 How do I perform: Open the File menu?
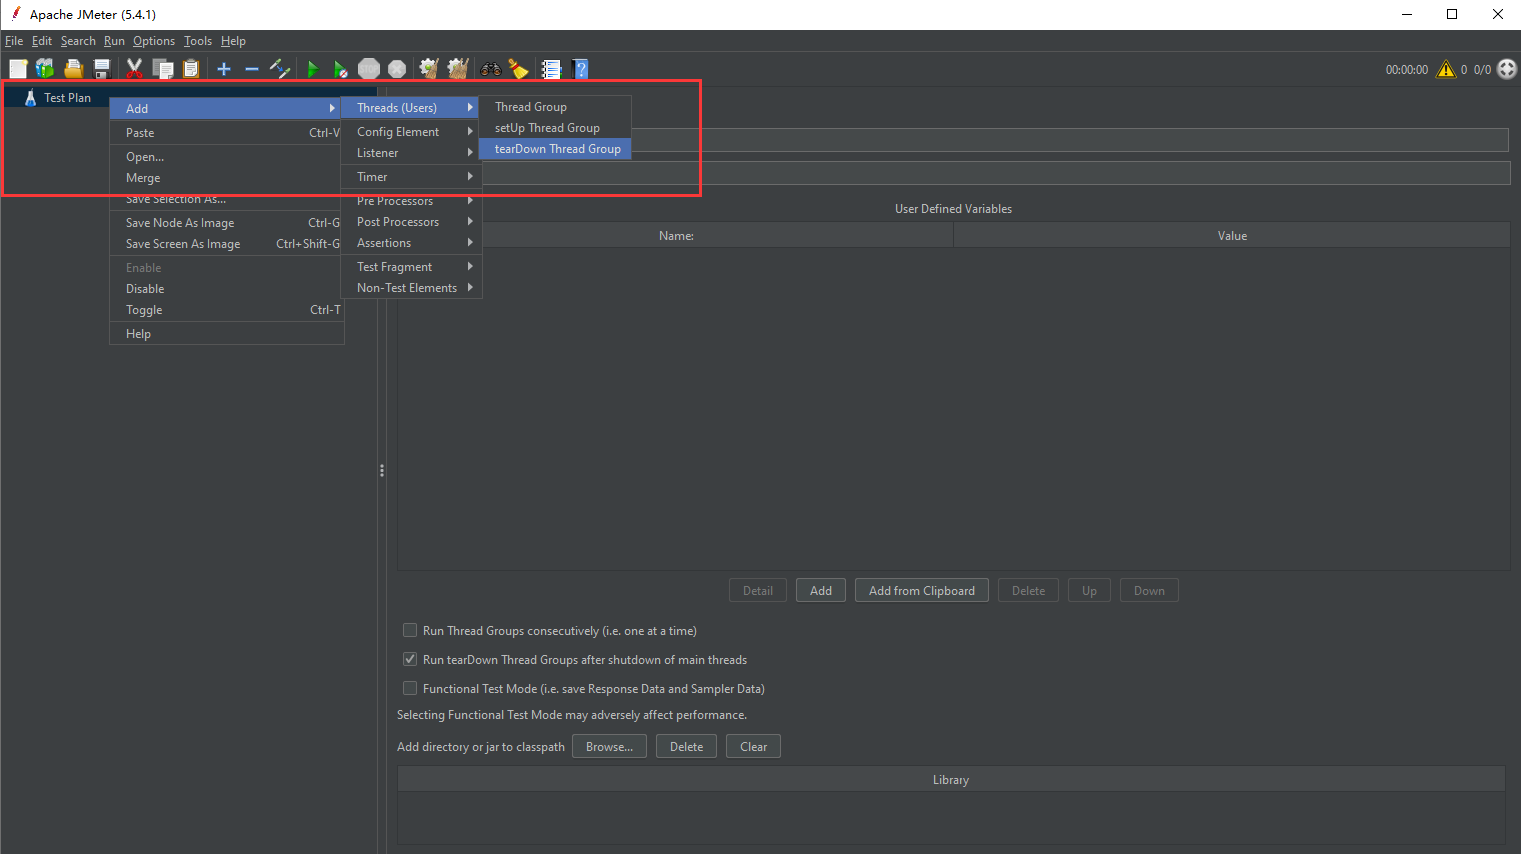(x=14, y=41)
